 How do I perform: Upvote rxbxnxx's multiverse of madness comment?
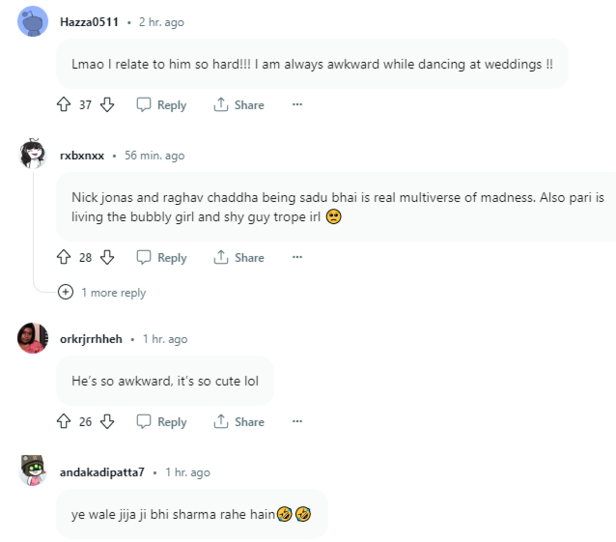pyautogui.click(x=64, y=258)
